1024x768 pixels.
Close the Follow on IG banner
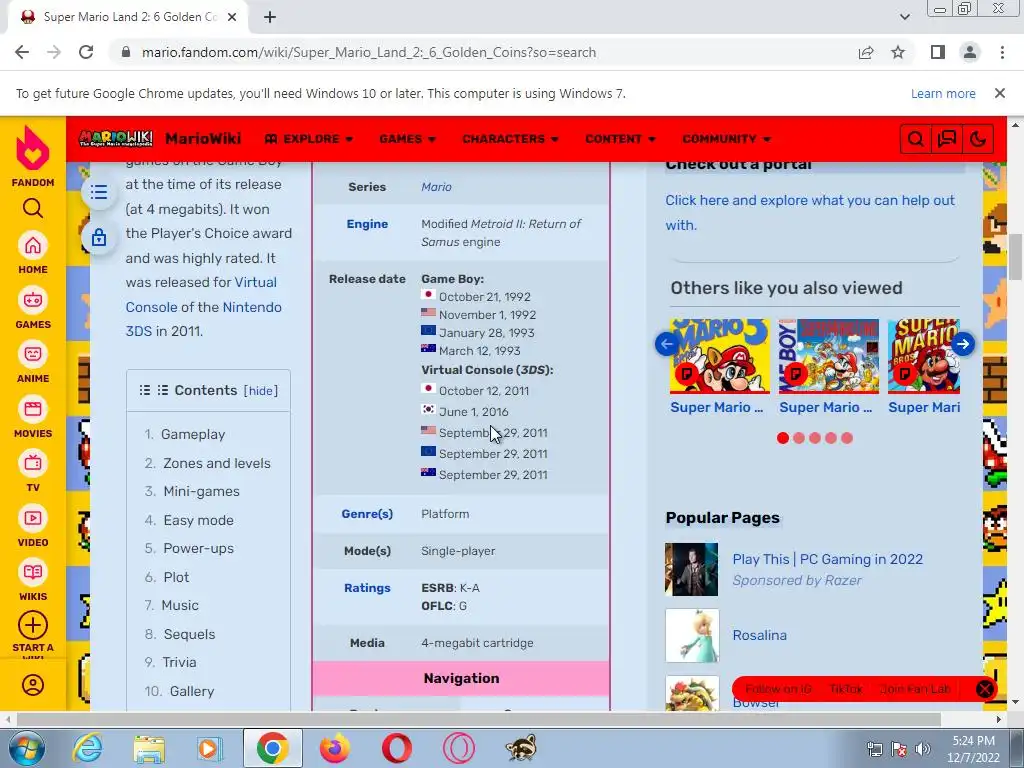coord(985,689)
